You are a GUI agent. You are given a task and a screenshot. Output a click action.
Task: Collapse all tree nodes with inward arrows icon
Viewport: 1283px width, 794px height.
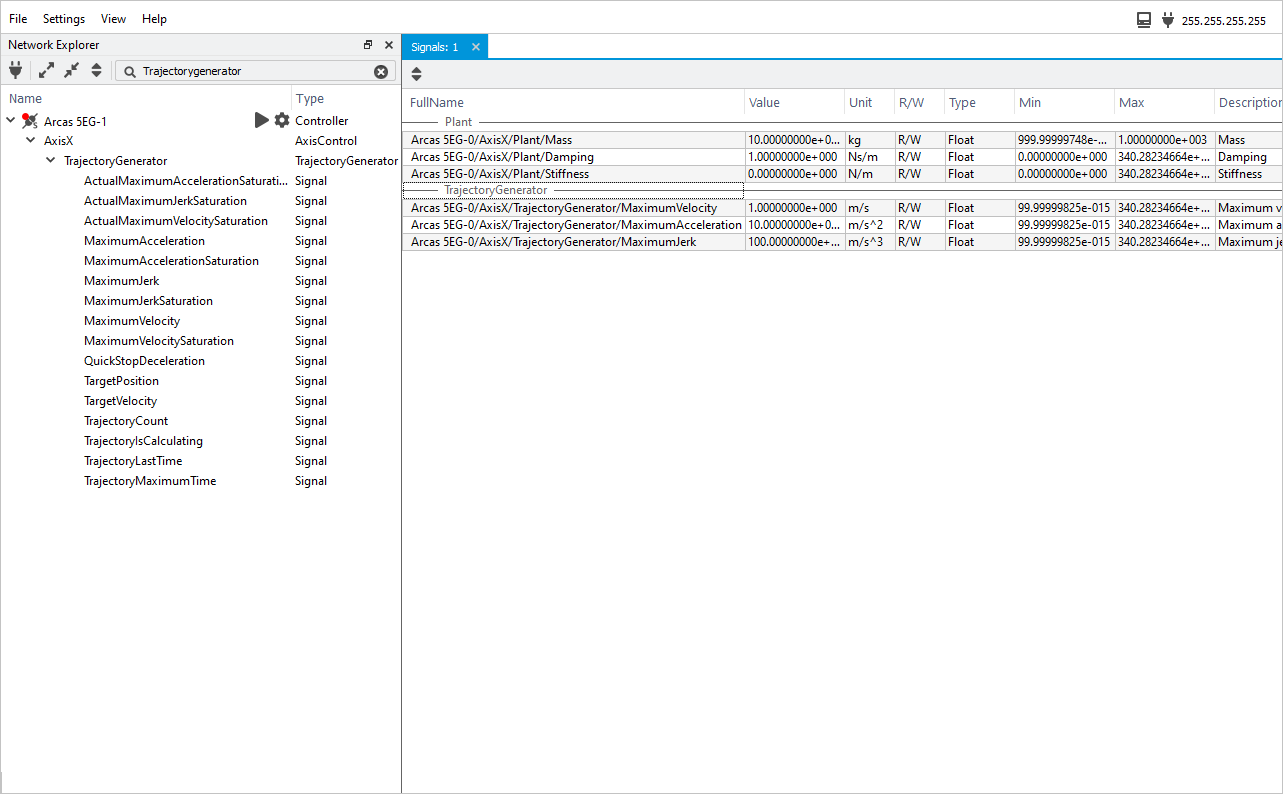click(71, 71)
